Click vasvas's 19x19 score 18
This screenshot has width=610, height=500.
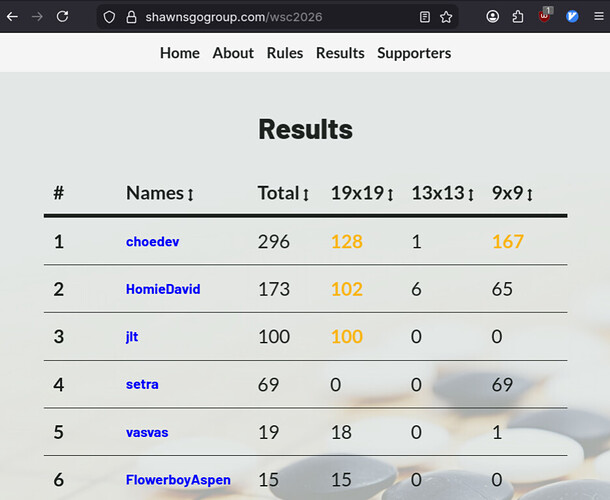[x=341, y=432]
